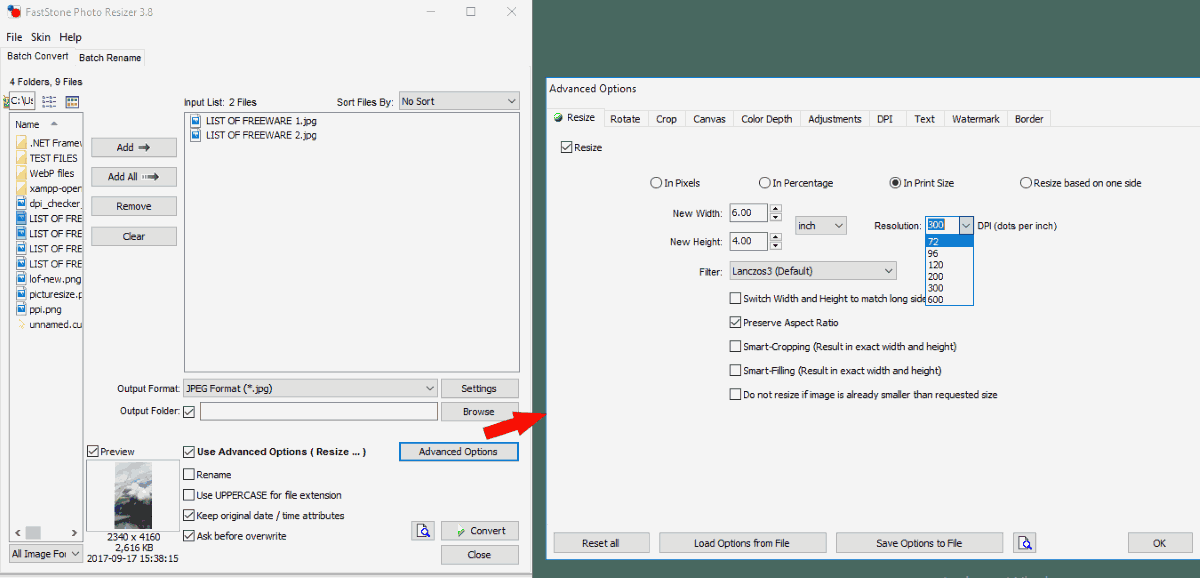Click the horizontal scrollbar in file browser
The image size is (1200, 578).
point(47,532)
